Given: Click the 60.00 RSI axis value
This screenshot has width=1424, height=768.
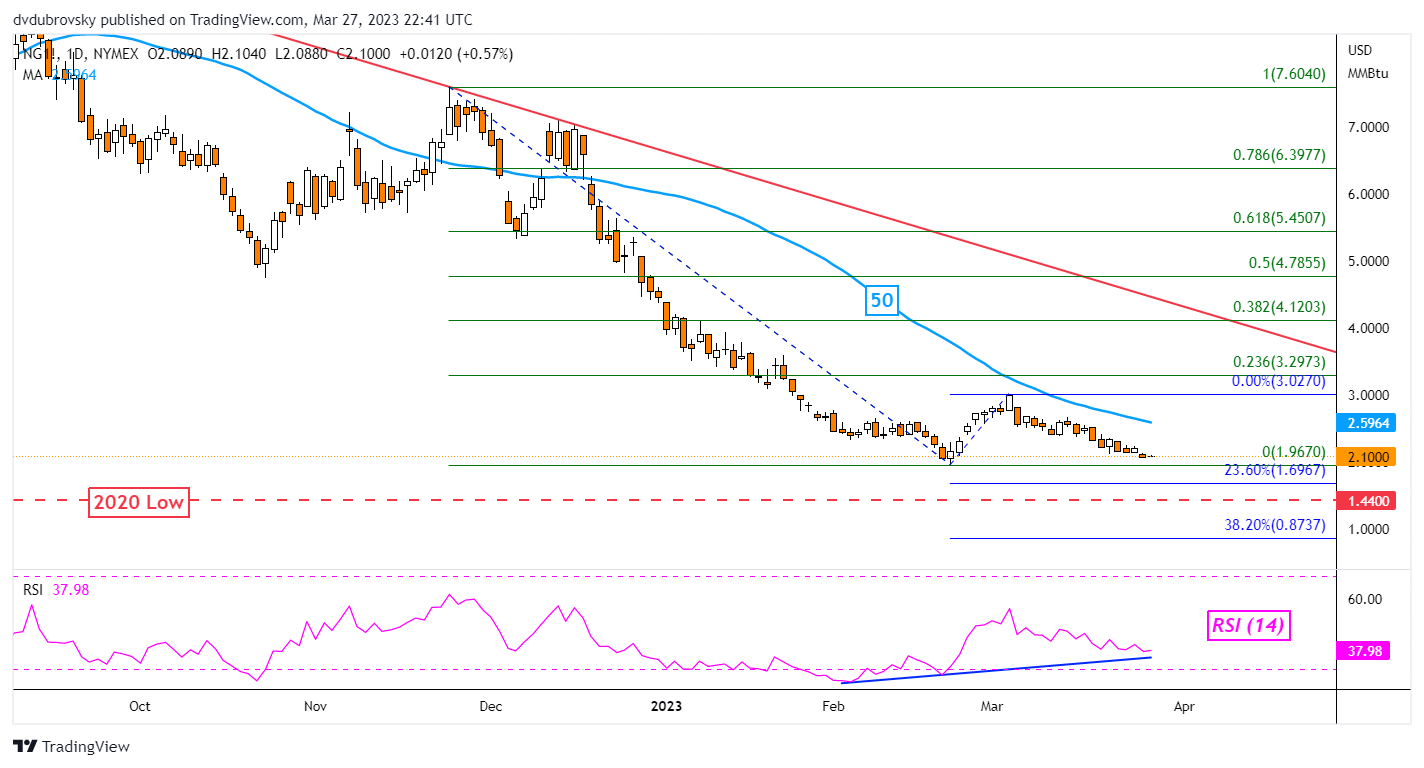Looking at the screenshot, I should point(1366,599).
